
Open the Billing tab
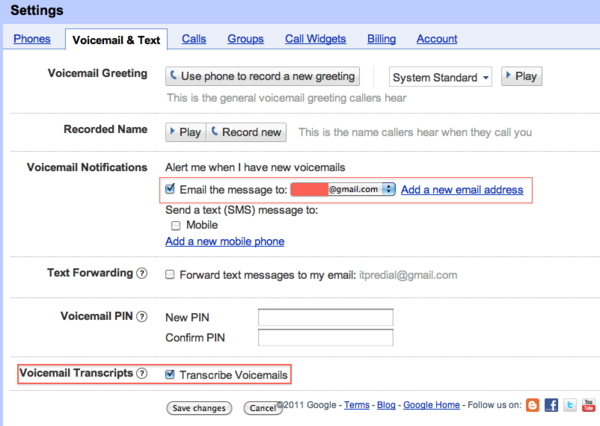pos(382,39)
